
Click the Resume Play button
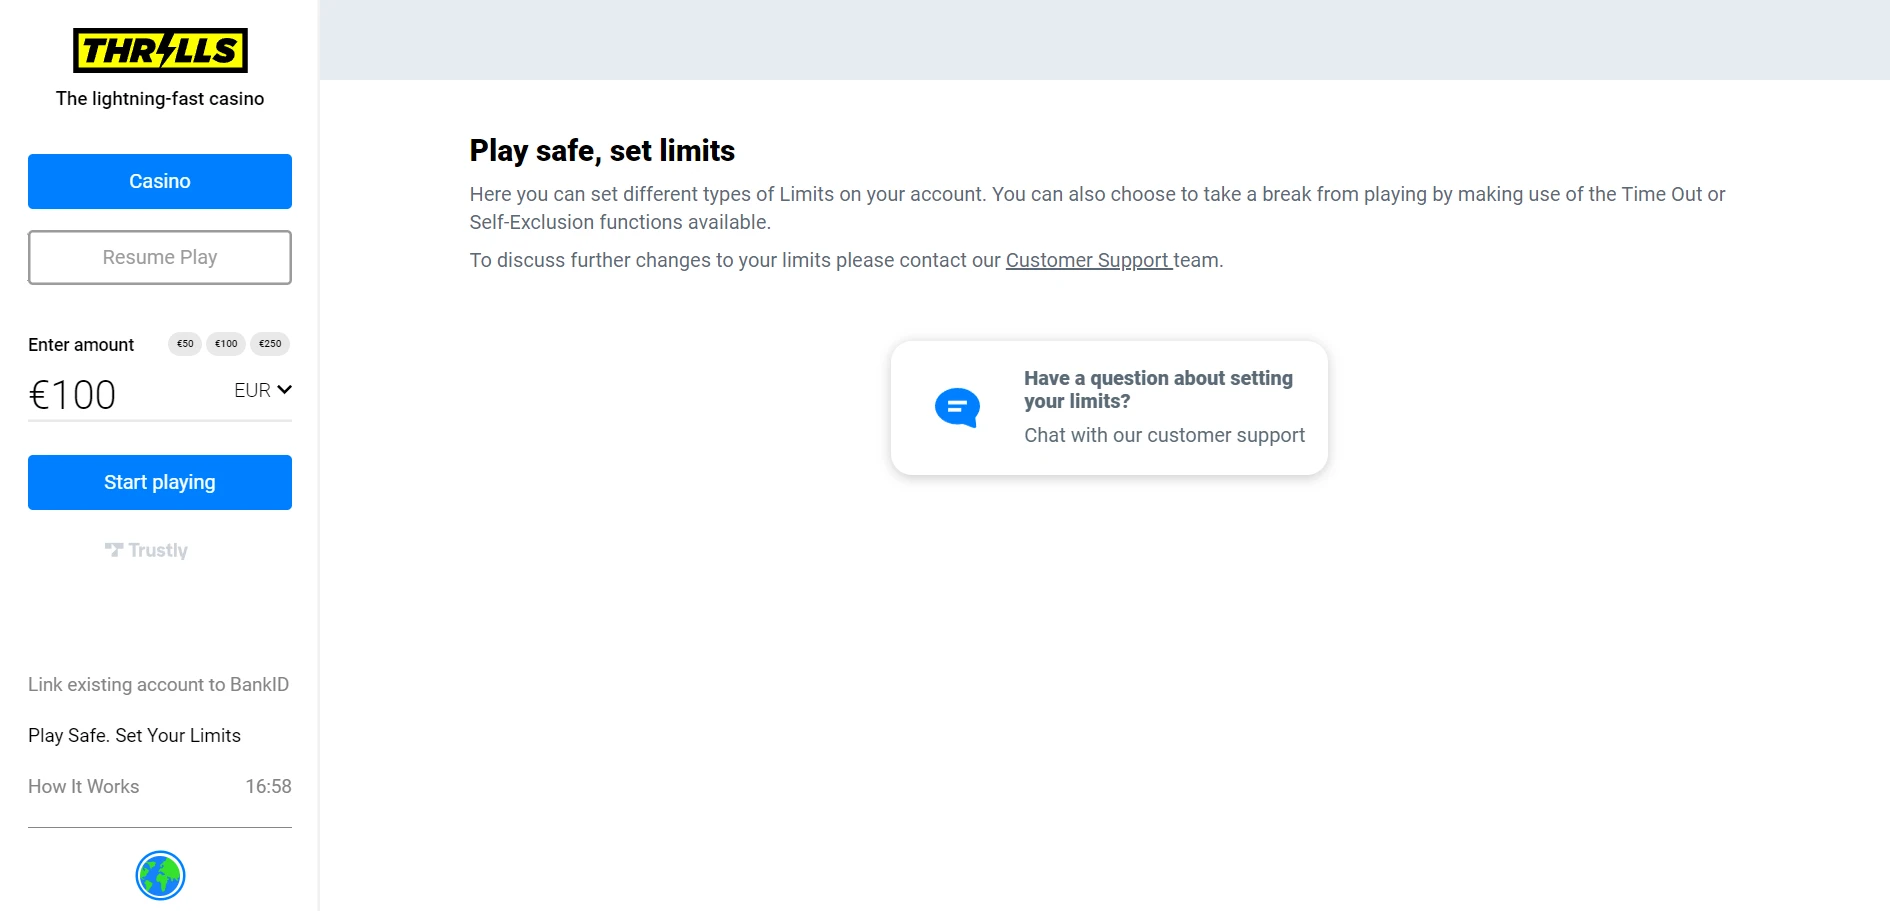160,257
